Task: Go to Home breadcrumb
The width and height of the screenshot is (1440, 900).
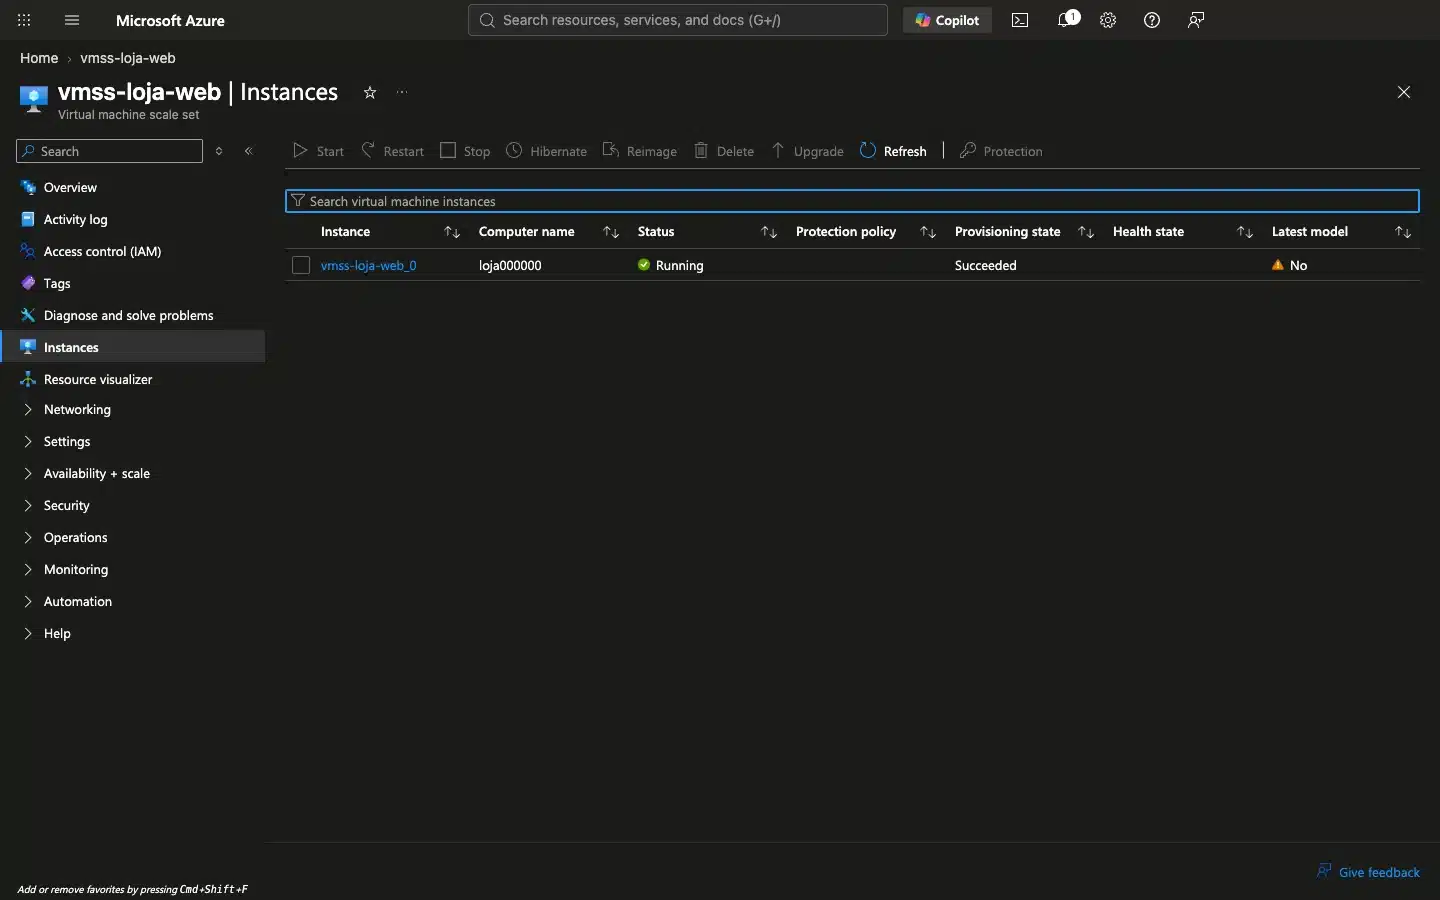Action: (x=39, y=58)
